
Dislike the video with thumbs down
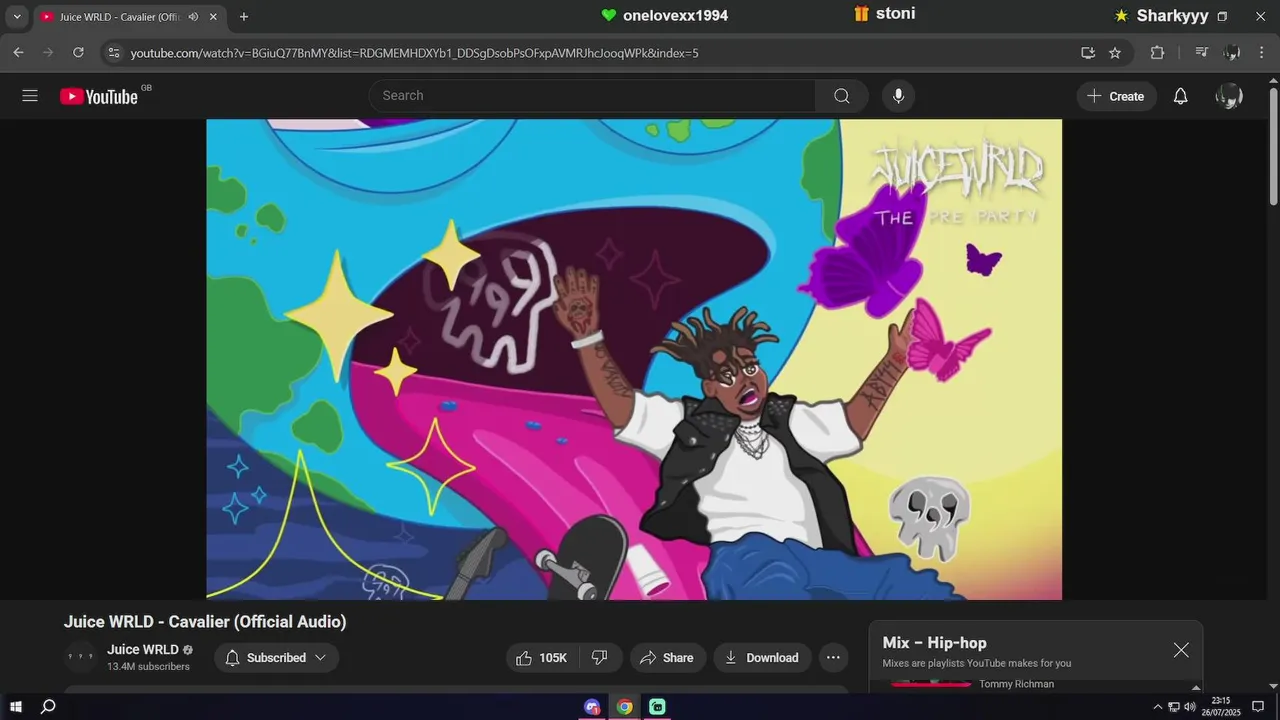coord(600,658)
